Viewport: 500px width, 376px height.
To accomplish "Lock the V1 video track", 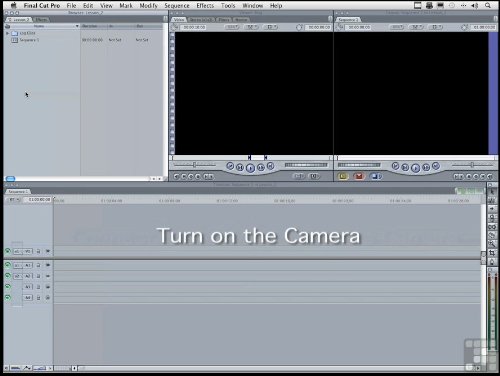I will (38, 251).
